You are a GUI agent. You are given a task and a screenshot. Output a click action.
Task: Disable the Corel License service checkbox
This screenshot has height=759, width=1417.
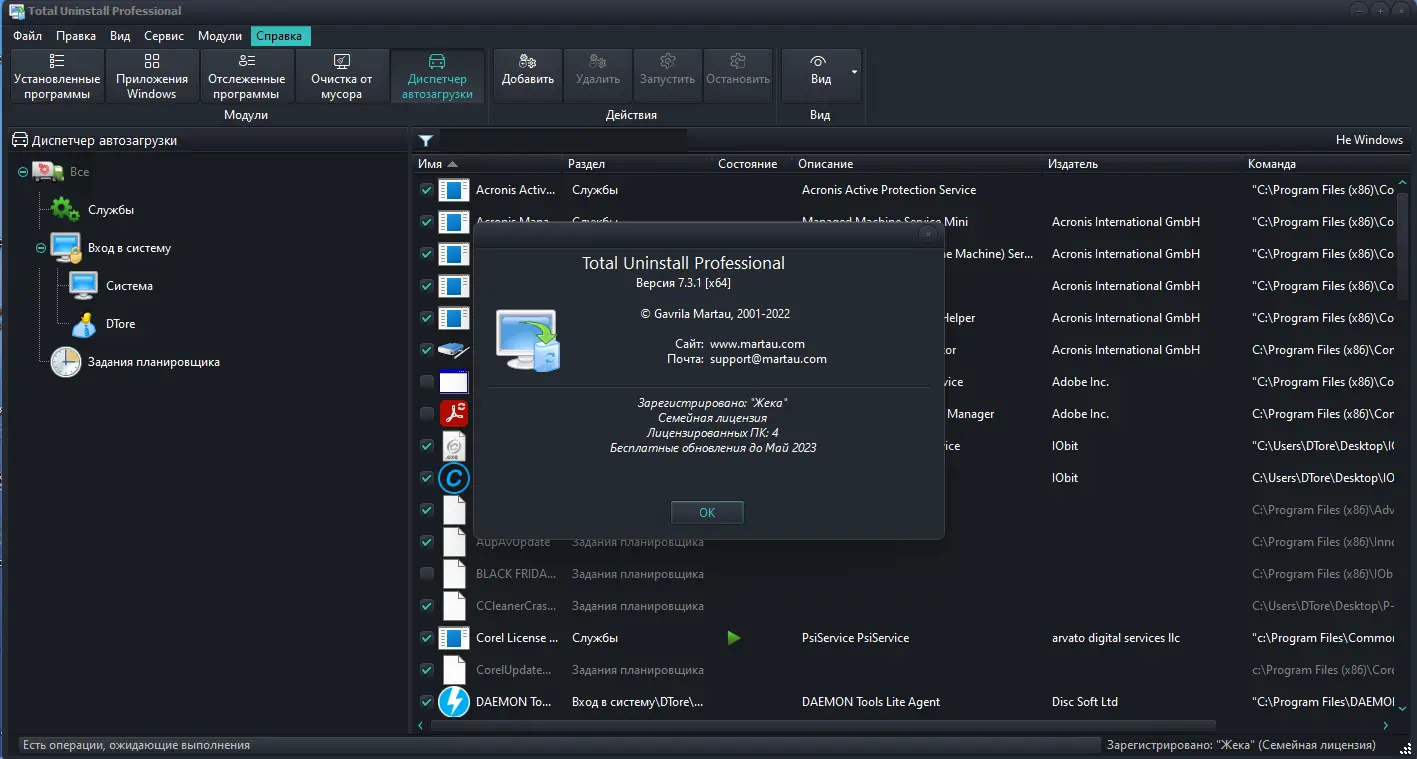[x=427, y=638]
